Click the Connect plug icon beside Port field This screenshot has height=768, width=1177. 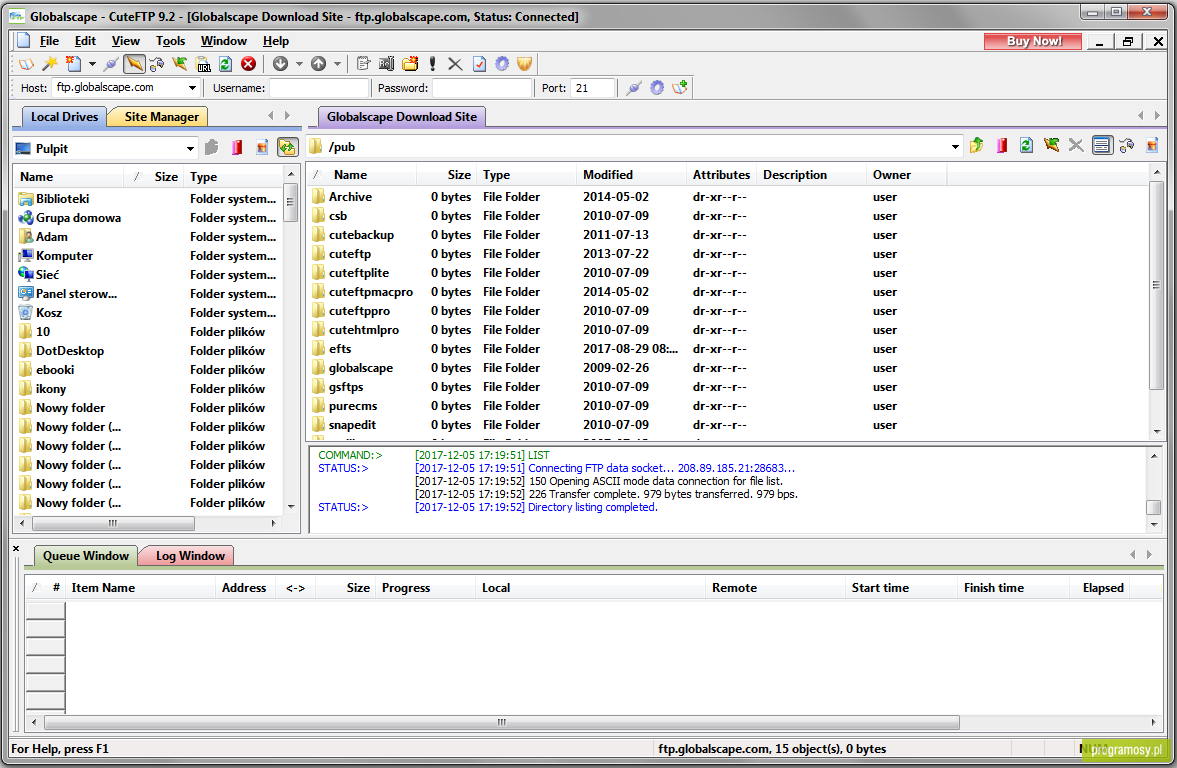pyautogui.click(x=634, y=88)
